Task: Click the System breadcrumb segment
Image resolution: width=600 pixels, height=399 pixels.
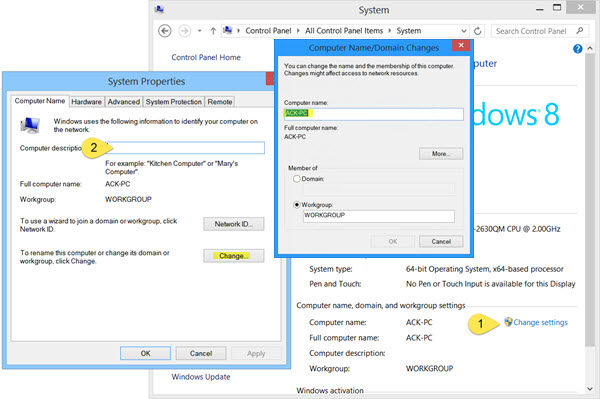Action: [408, 31]
